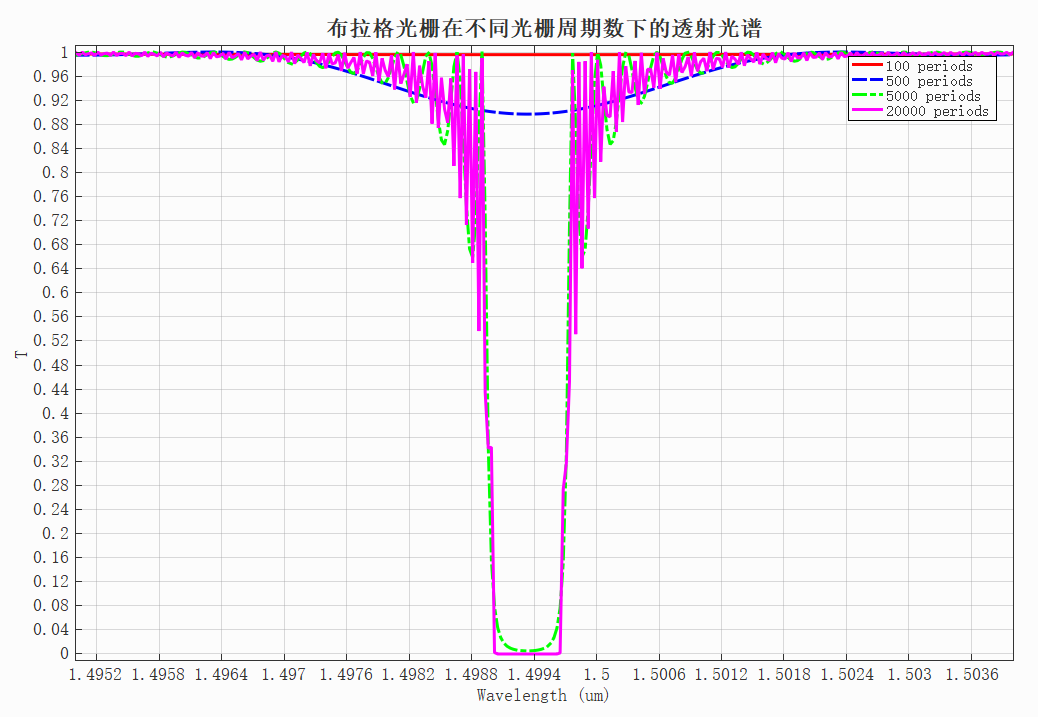Click the magenta line sample for 20000 periods
This screenshot has height=717, width=1038.
pyautogui.click(x=867, y=112)
